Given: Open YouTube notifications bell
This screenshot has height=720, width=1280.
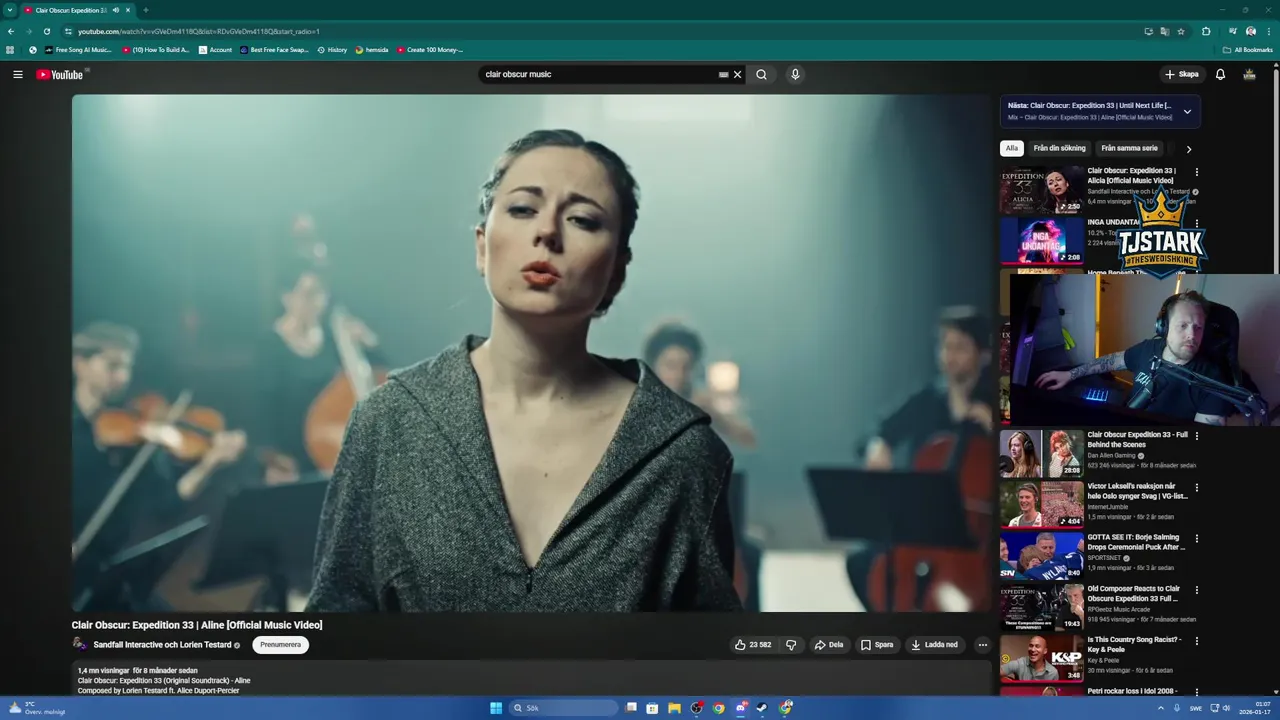Looking at the screenshot, I should (1220, 74).
